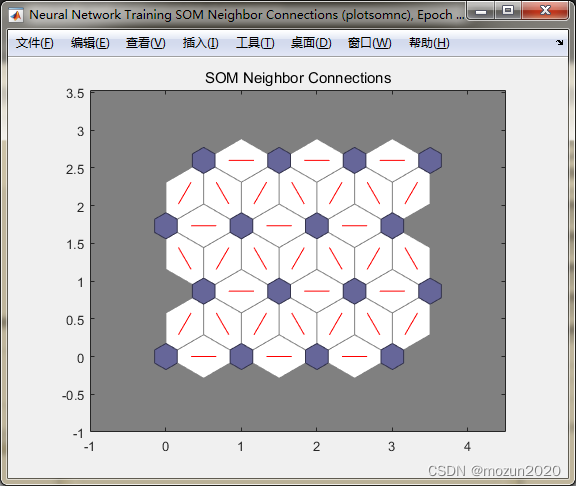Click the dock figure arrow icon
Viewport: 576px width, 486px height.
pyautogui.click(x=559, y=43)
